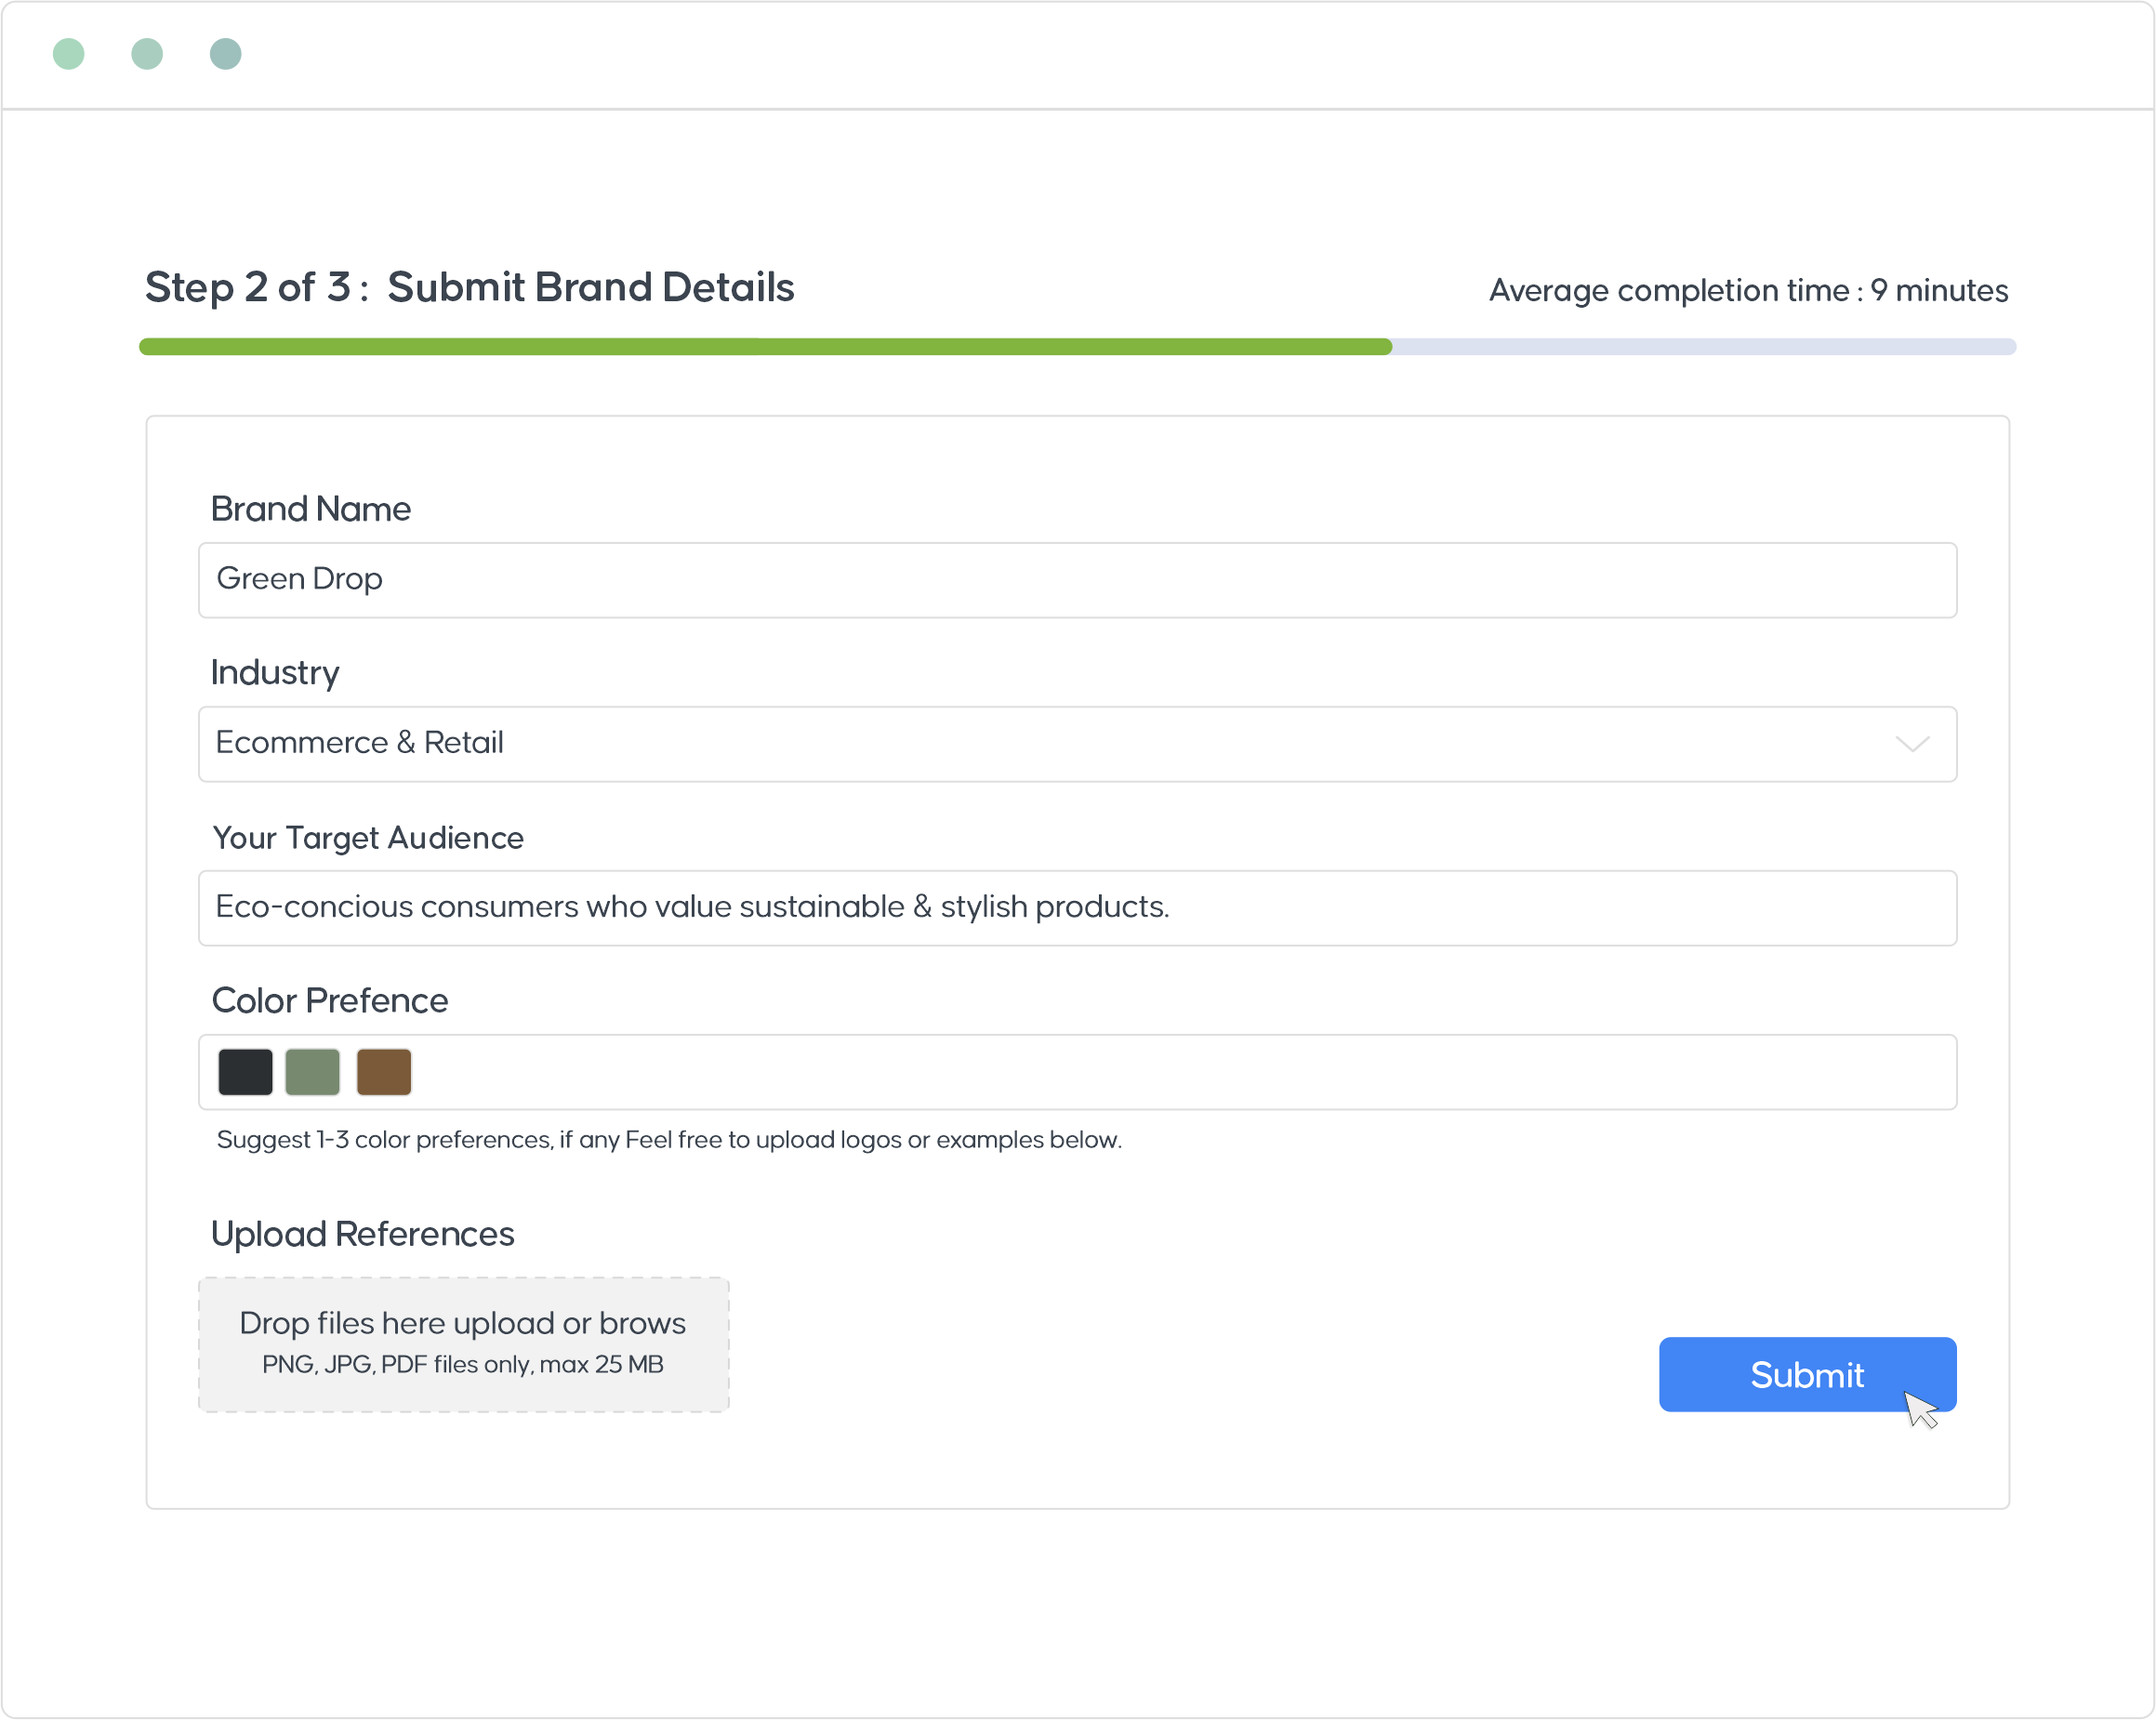The width and height of the screenshot is (2156, 1720).
Task: Choose the brown color swatch
Action: click(384, 1072)
